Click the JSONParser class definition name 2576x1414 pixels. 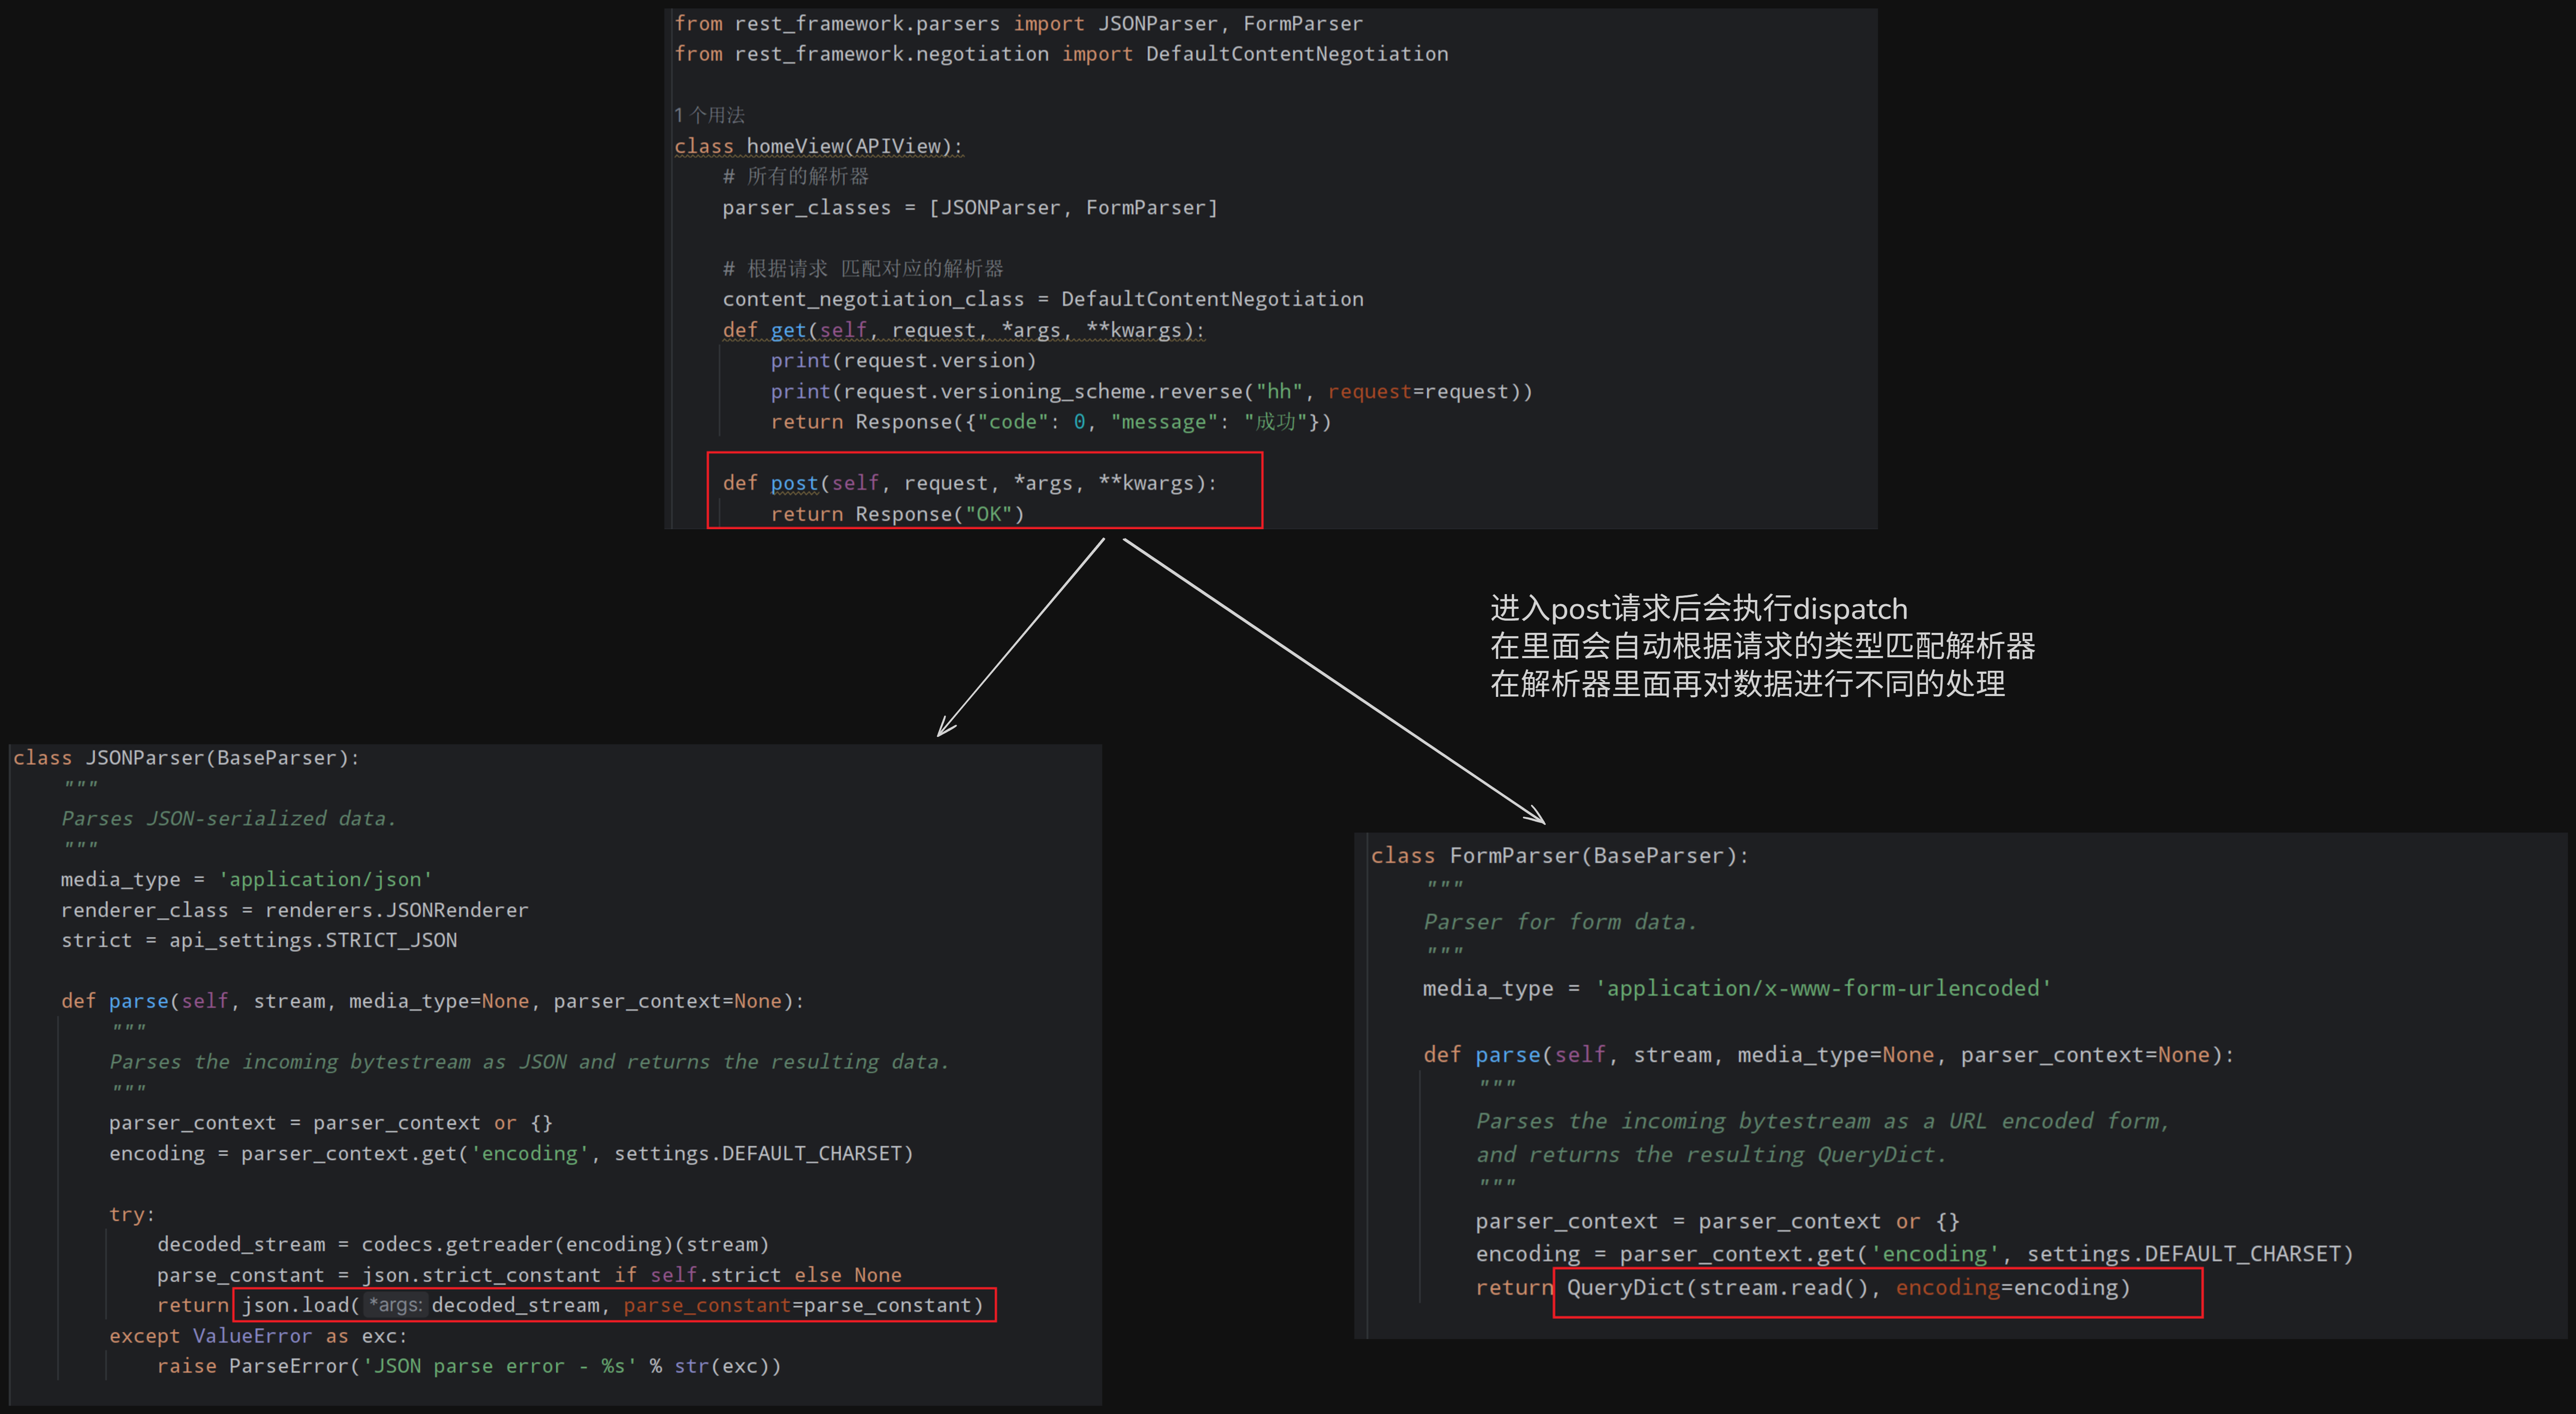pyautogui.click(x=144, y=758)
